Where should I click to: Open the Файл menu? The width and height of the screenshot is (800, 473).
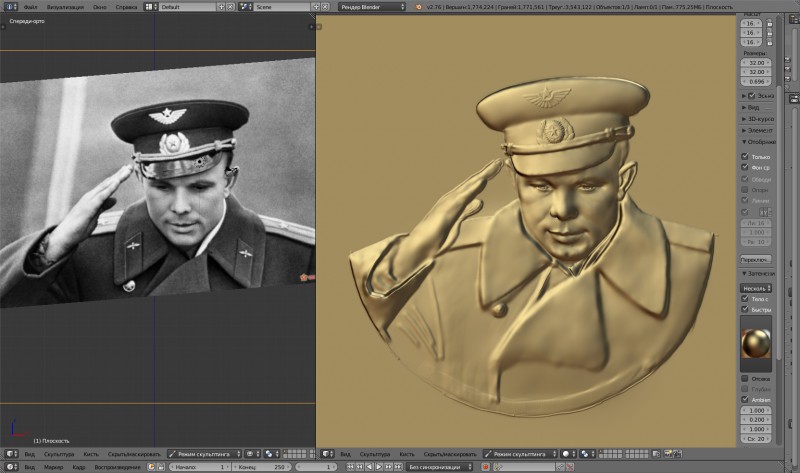point(30,7)
